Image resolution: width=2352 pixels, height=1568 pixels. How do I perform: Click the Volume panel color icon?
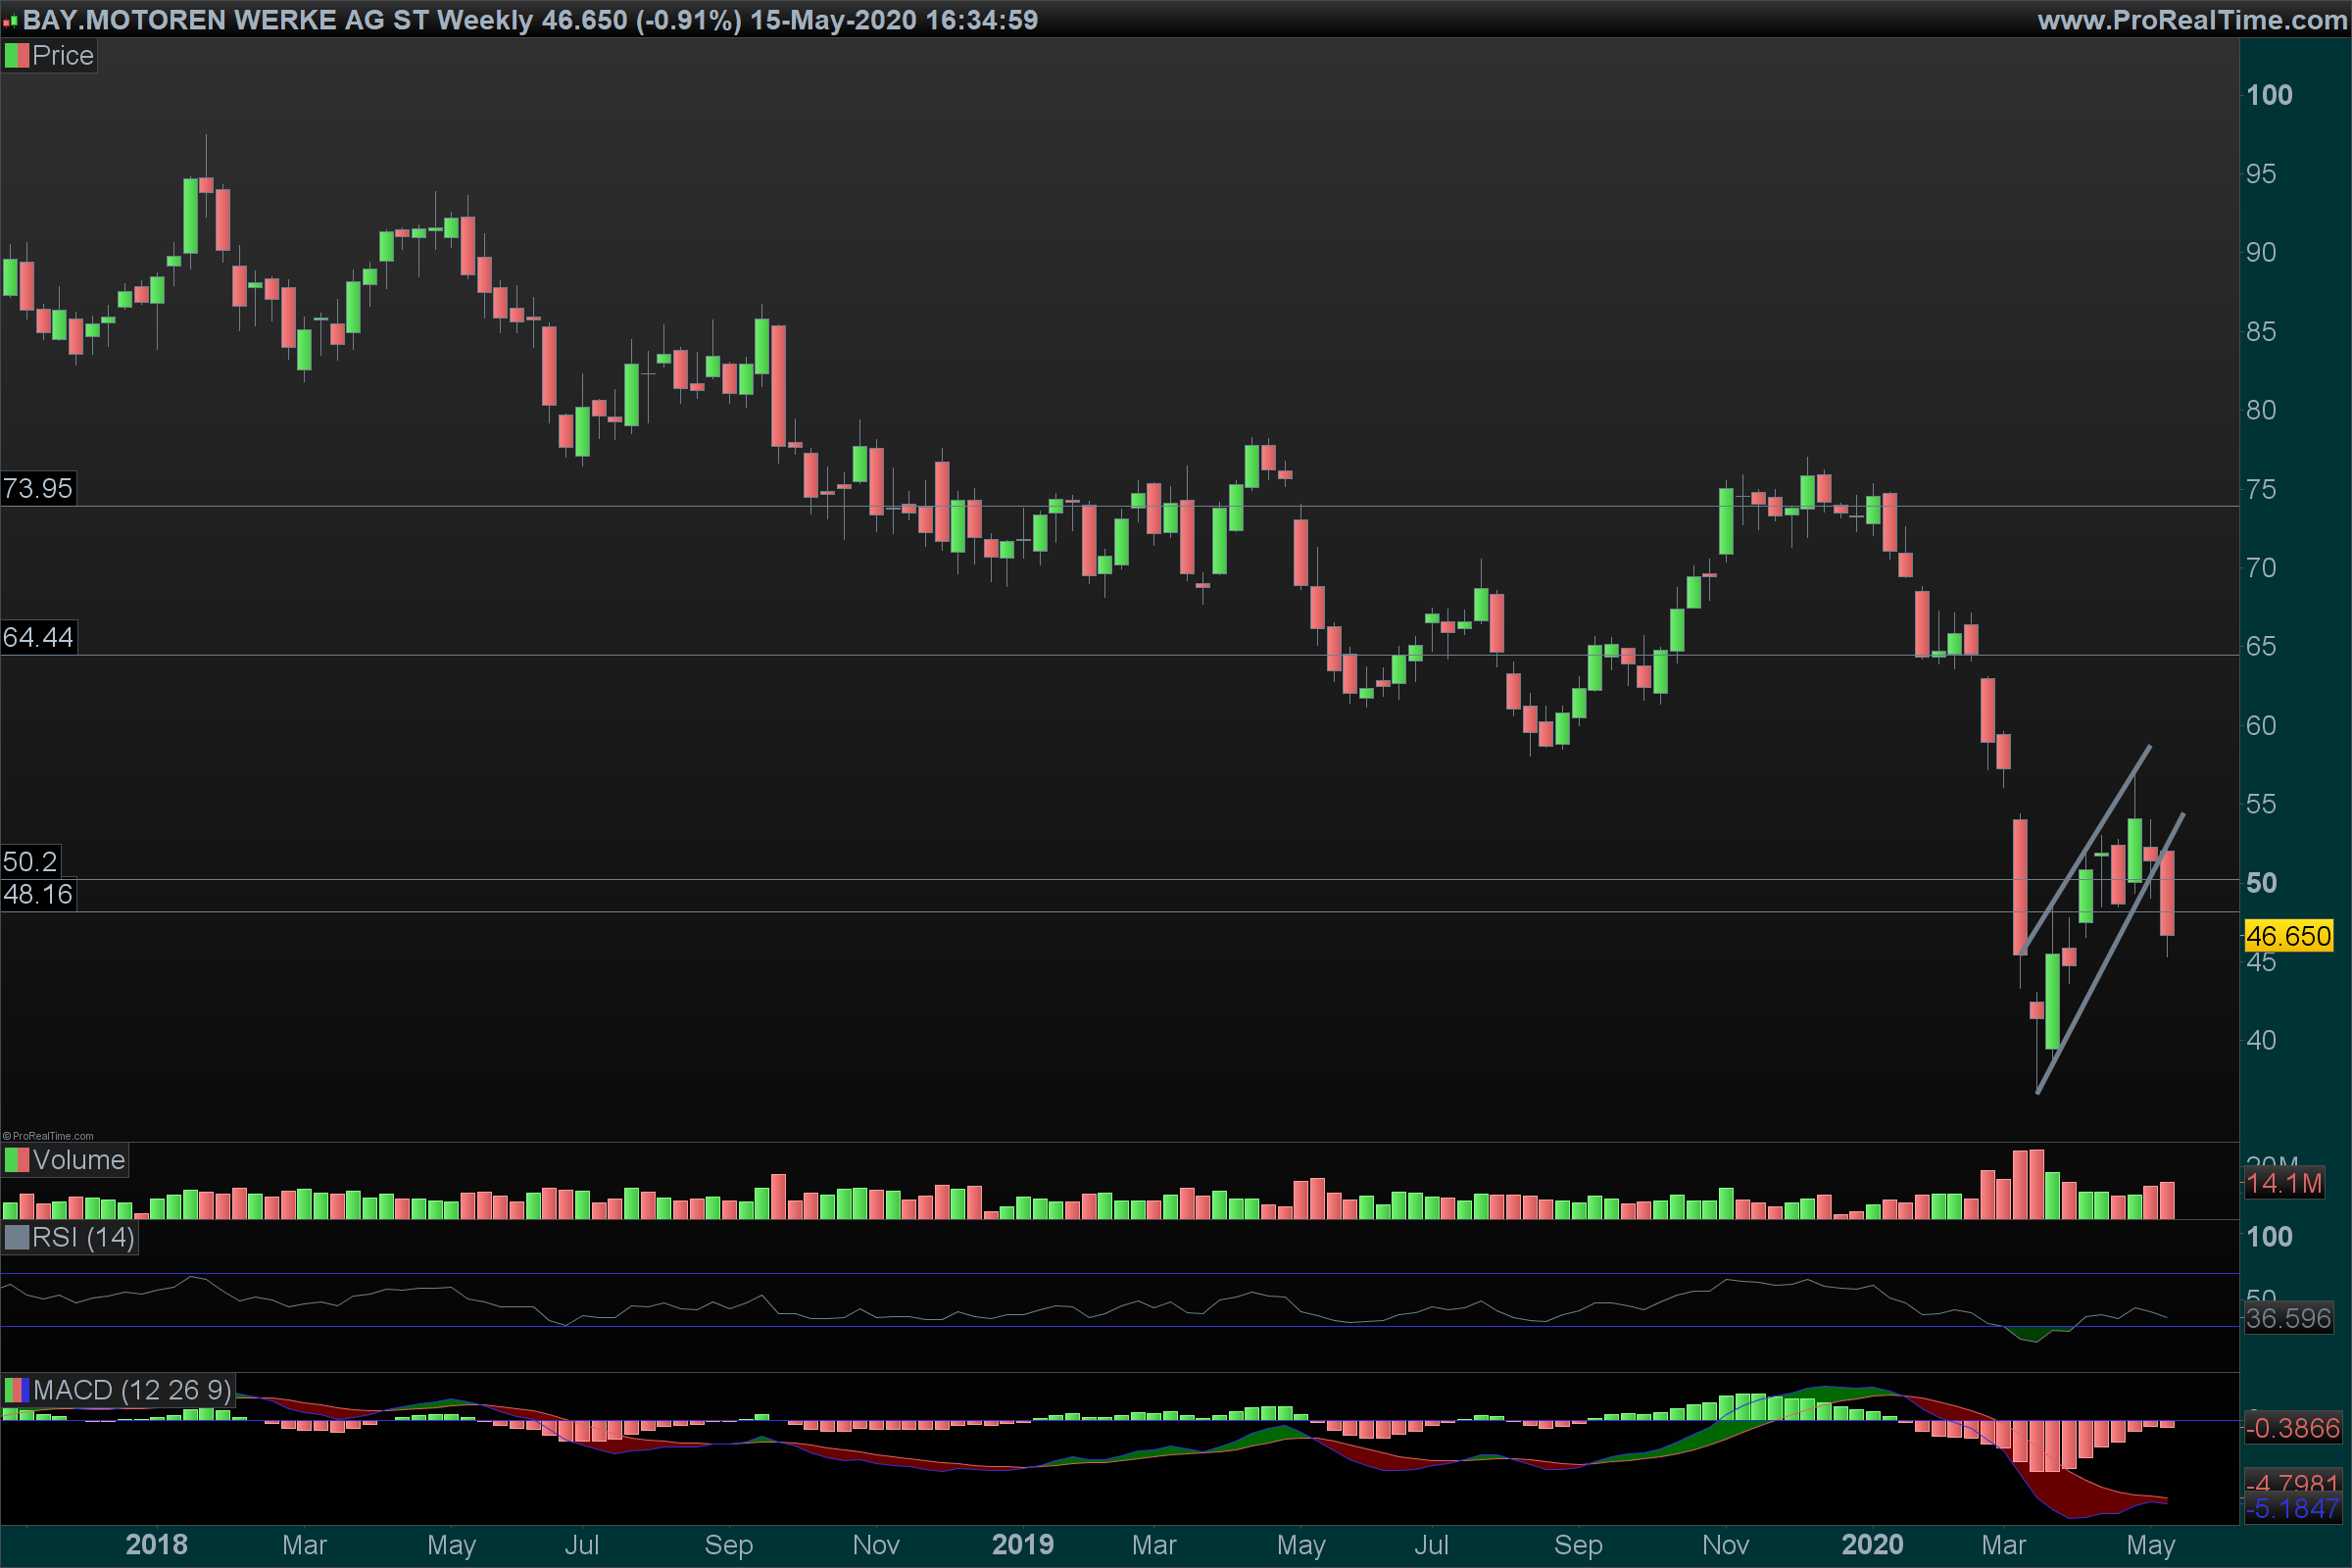[16, 1160]
